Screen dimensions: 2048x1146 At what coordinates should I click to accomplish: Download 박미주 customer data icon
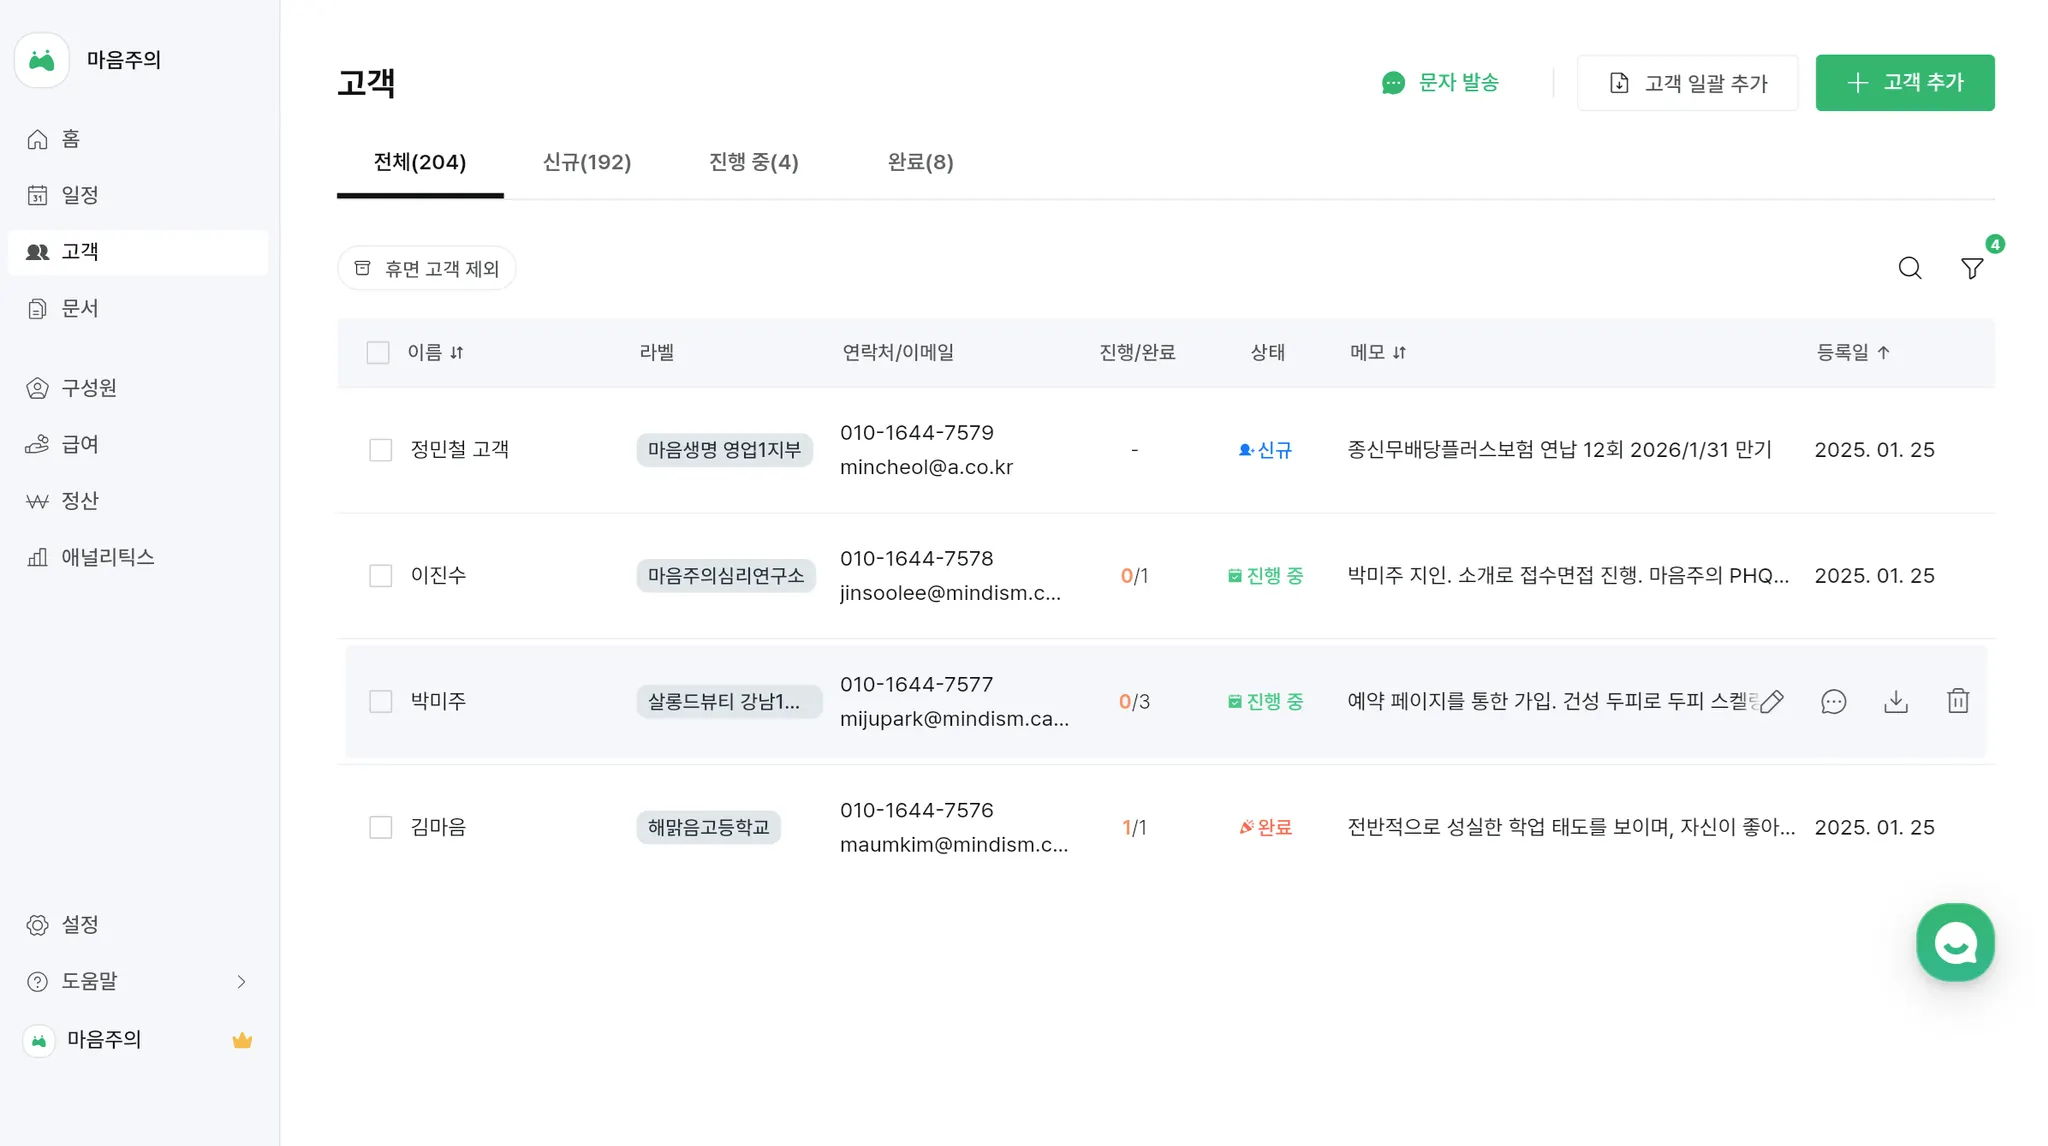[1895, 701]
